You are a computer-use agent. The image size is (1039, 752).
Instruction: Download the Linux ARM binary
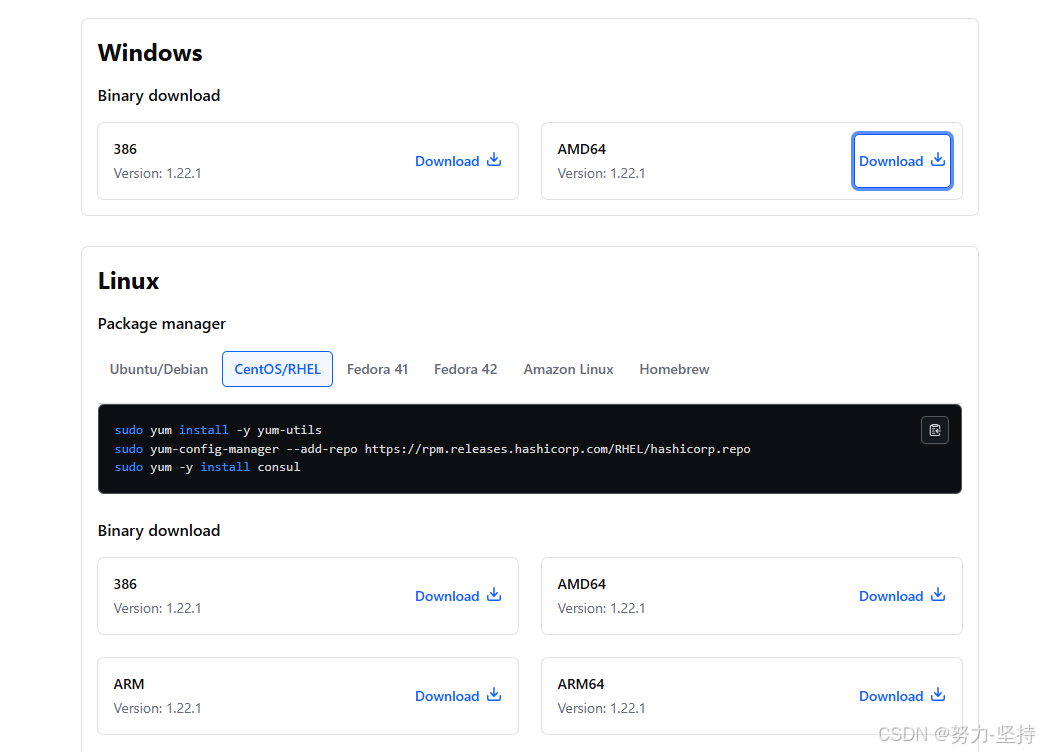458,696
